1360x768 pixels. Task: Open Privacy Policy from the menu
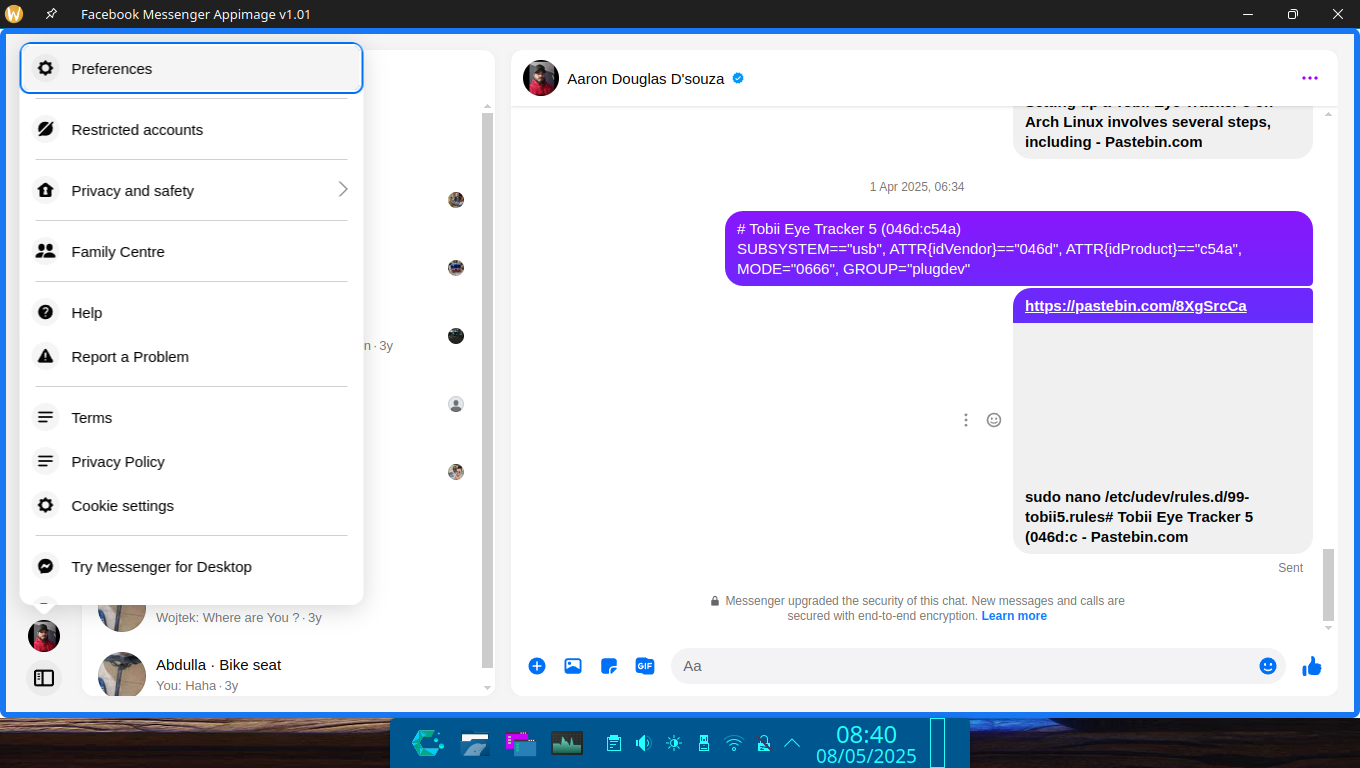[x=191, y=462]
